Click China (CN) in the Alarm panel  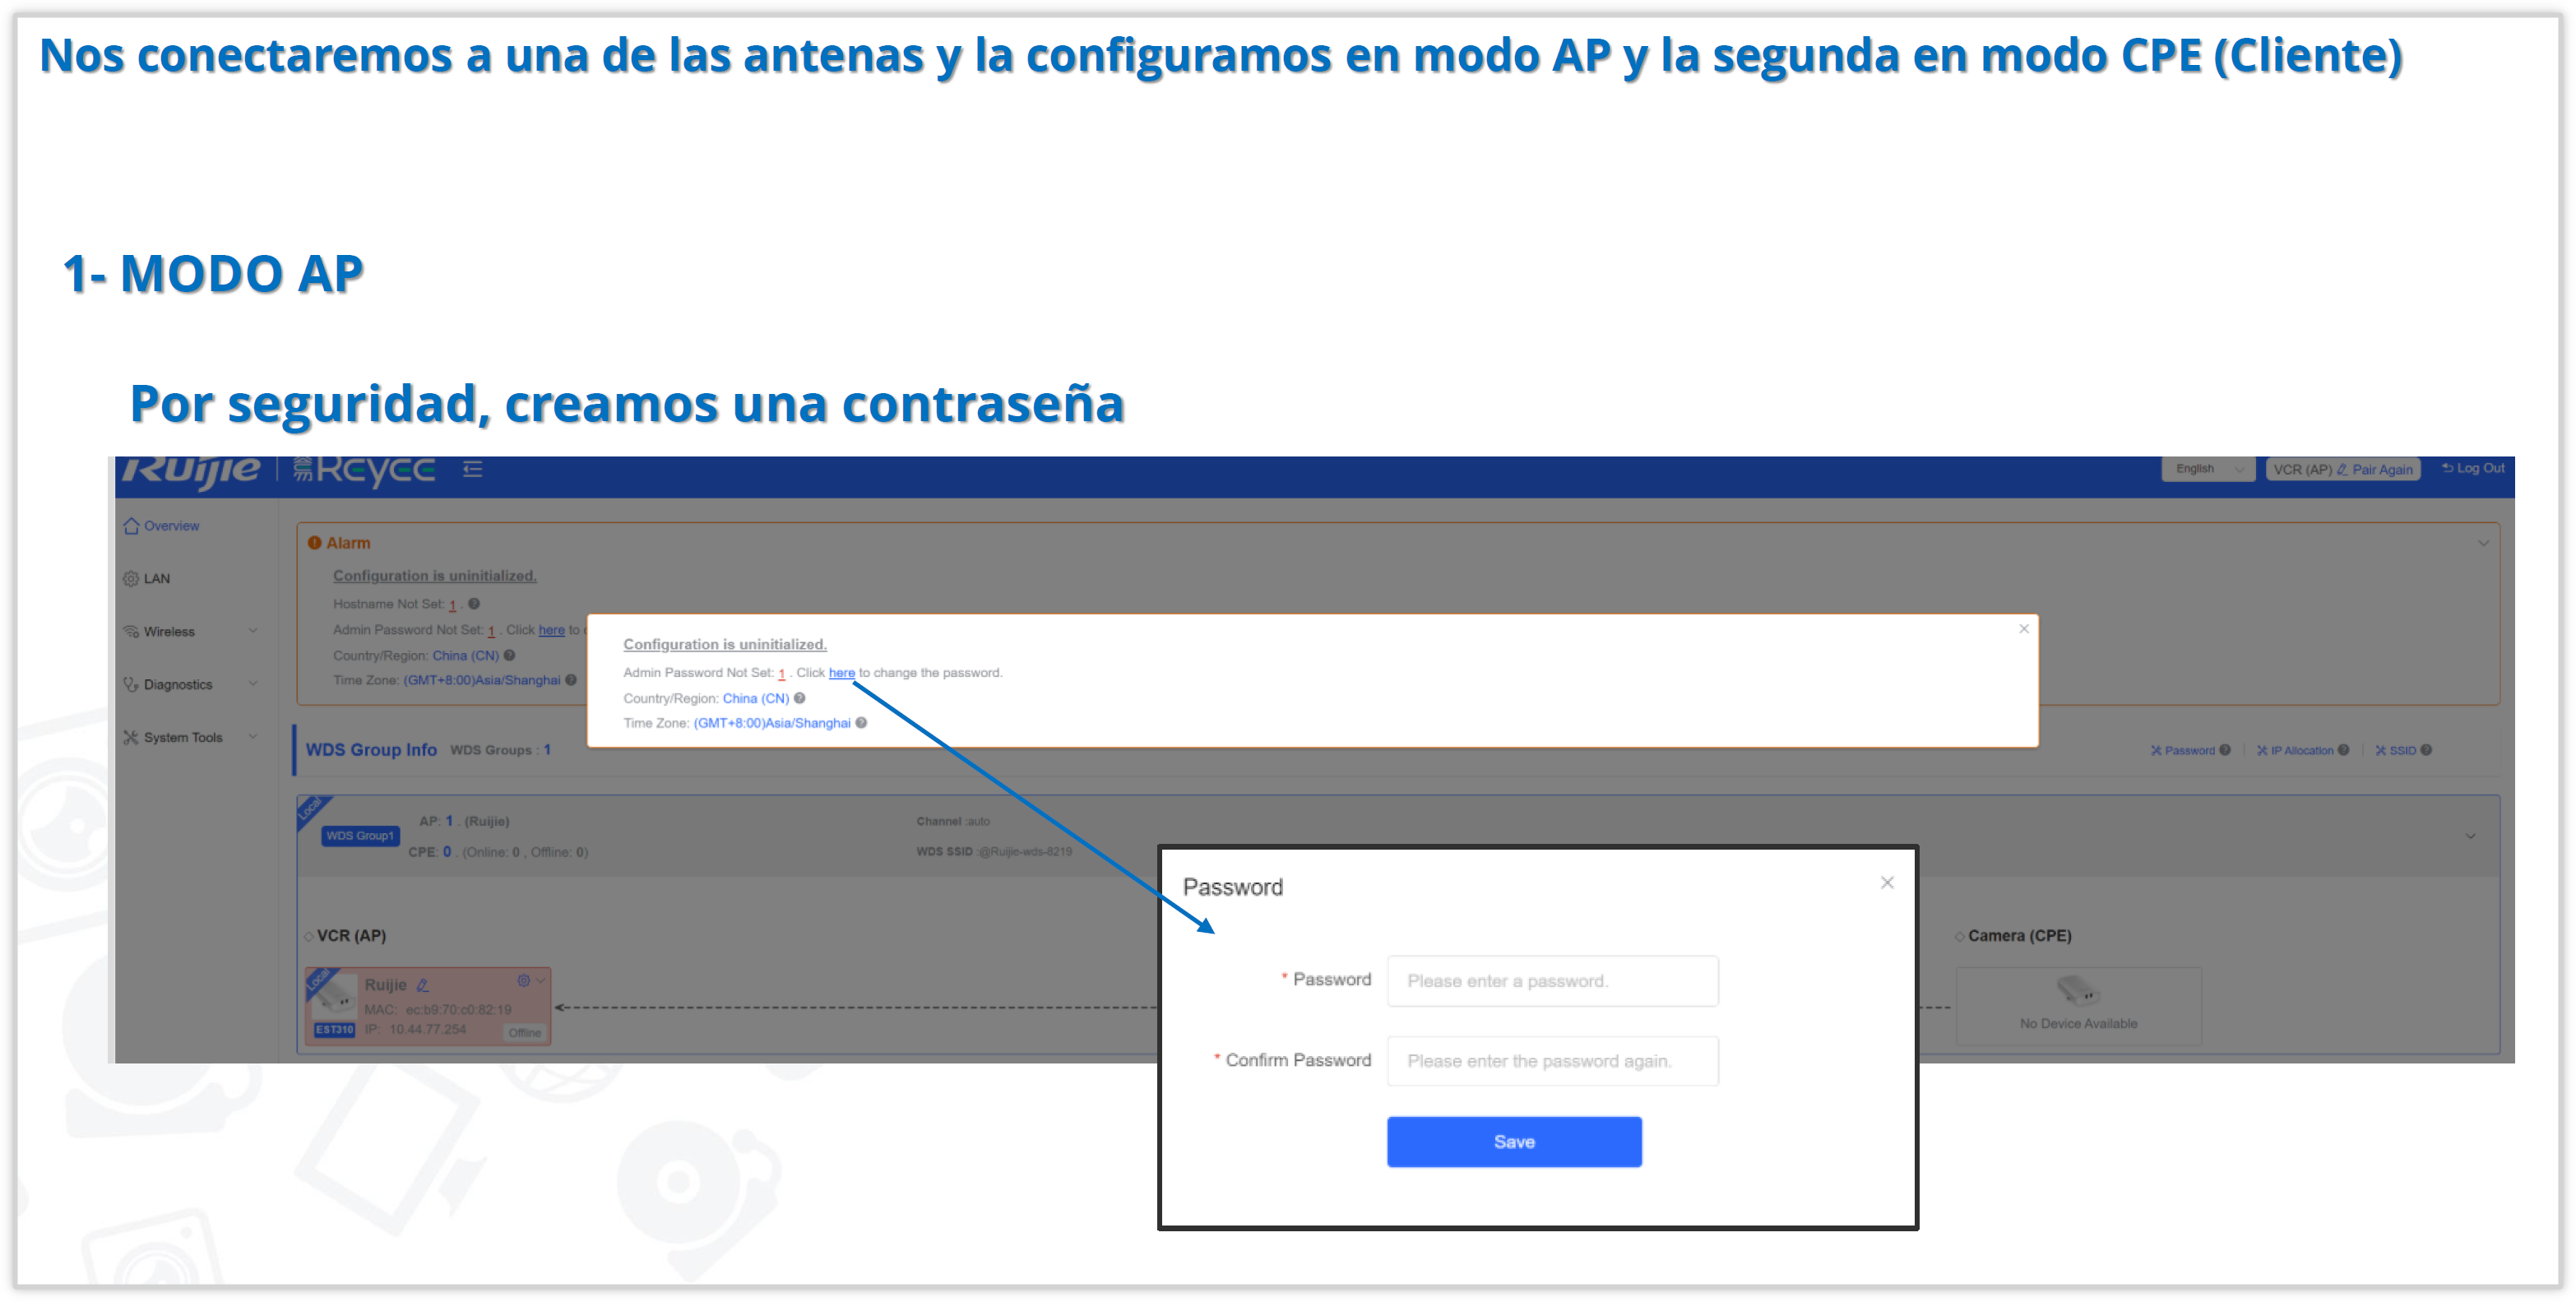465,656
